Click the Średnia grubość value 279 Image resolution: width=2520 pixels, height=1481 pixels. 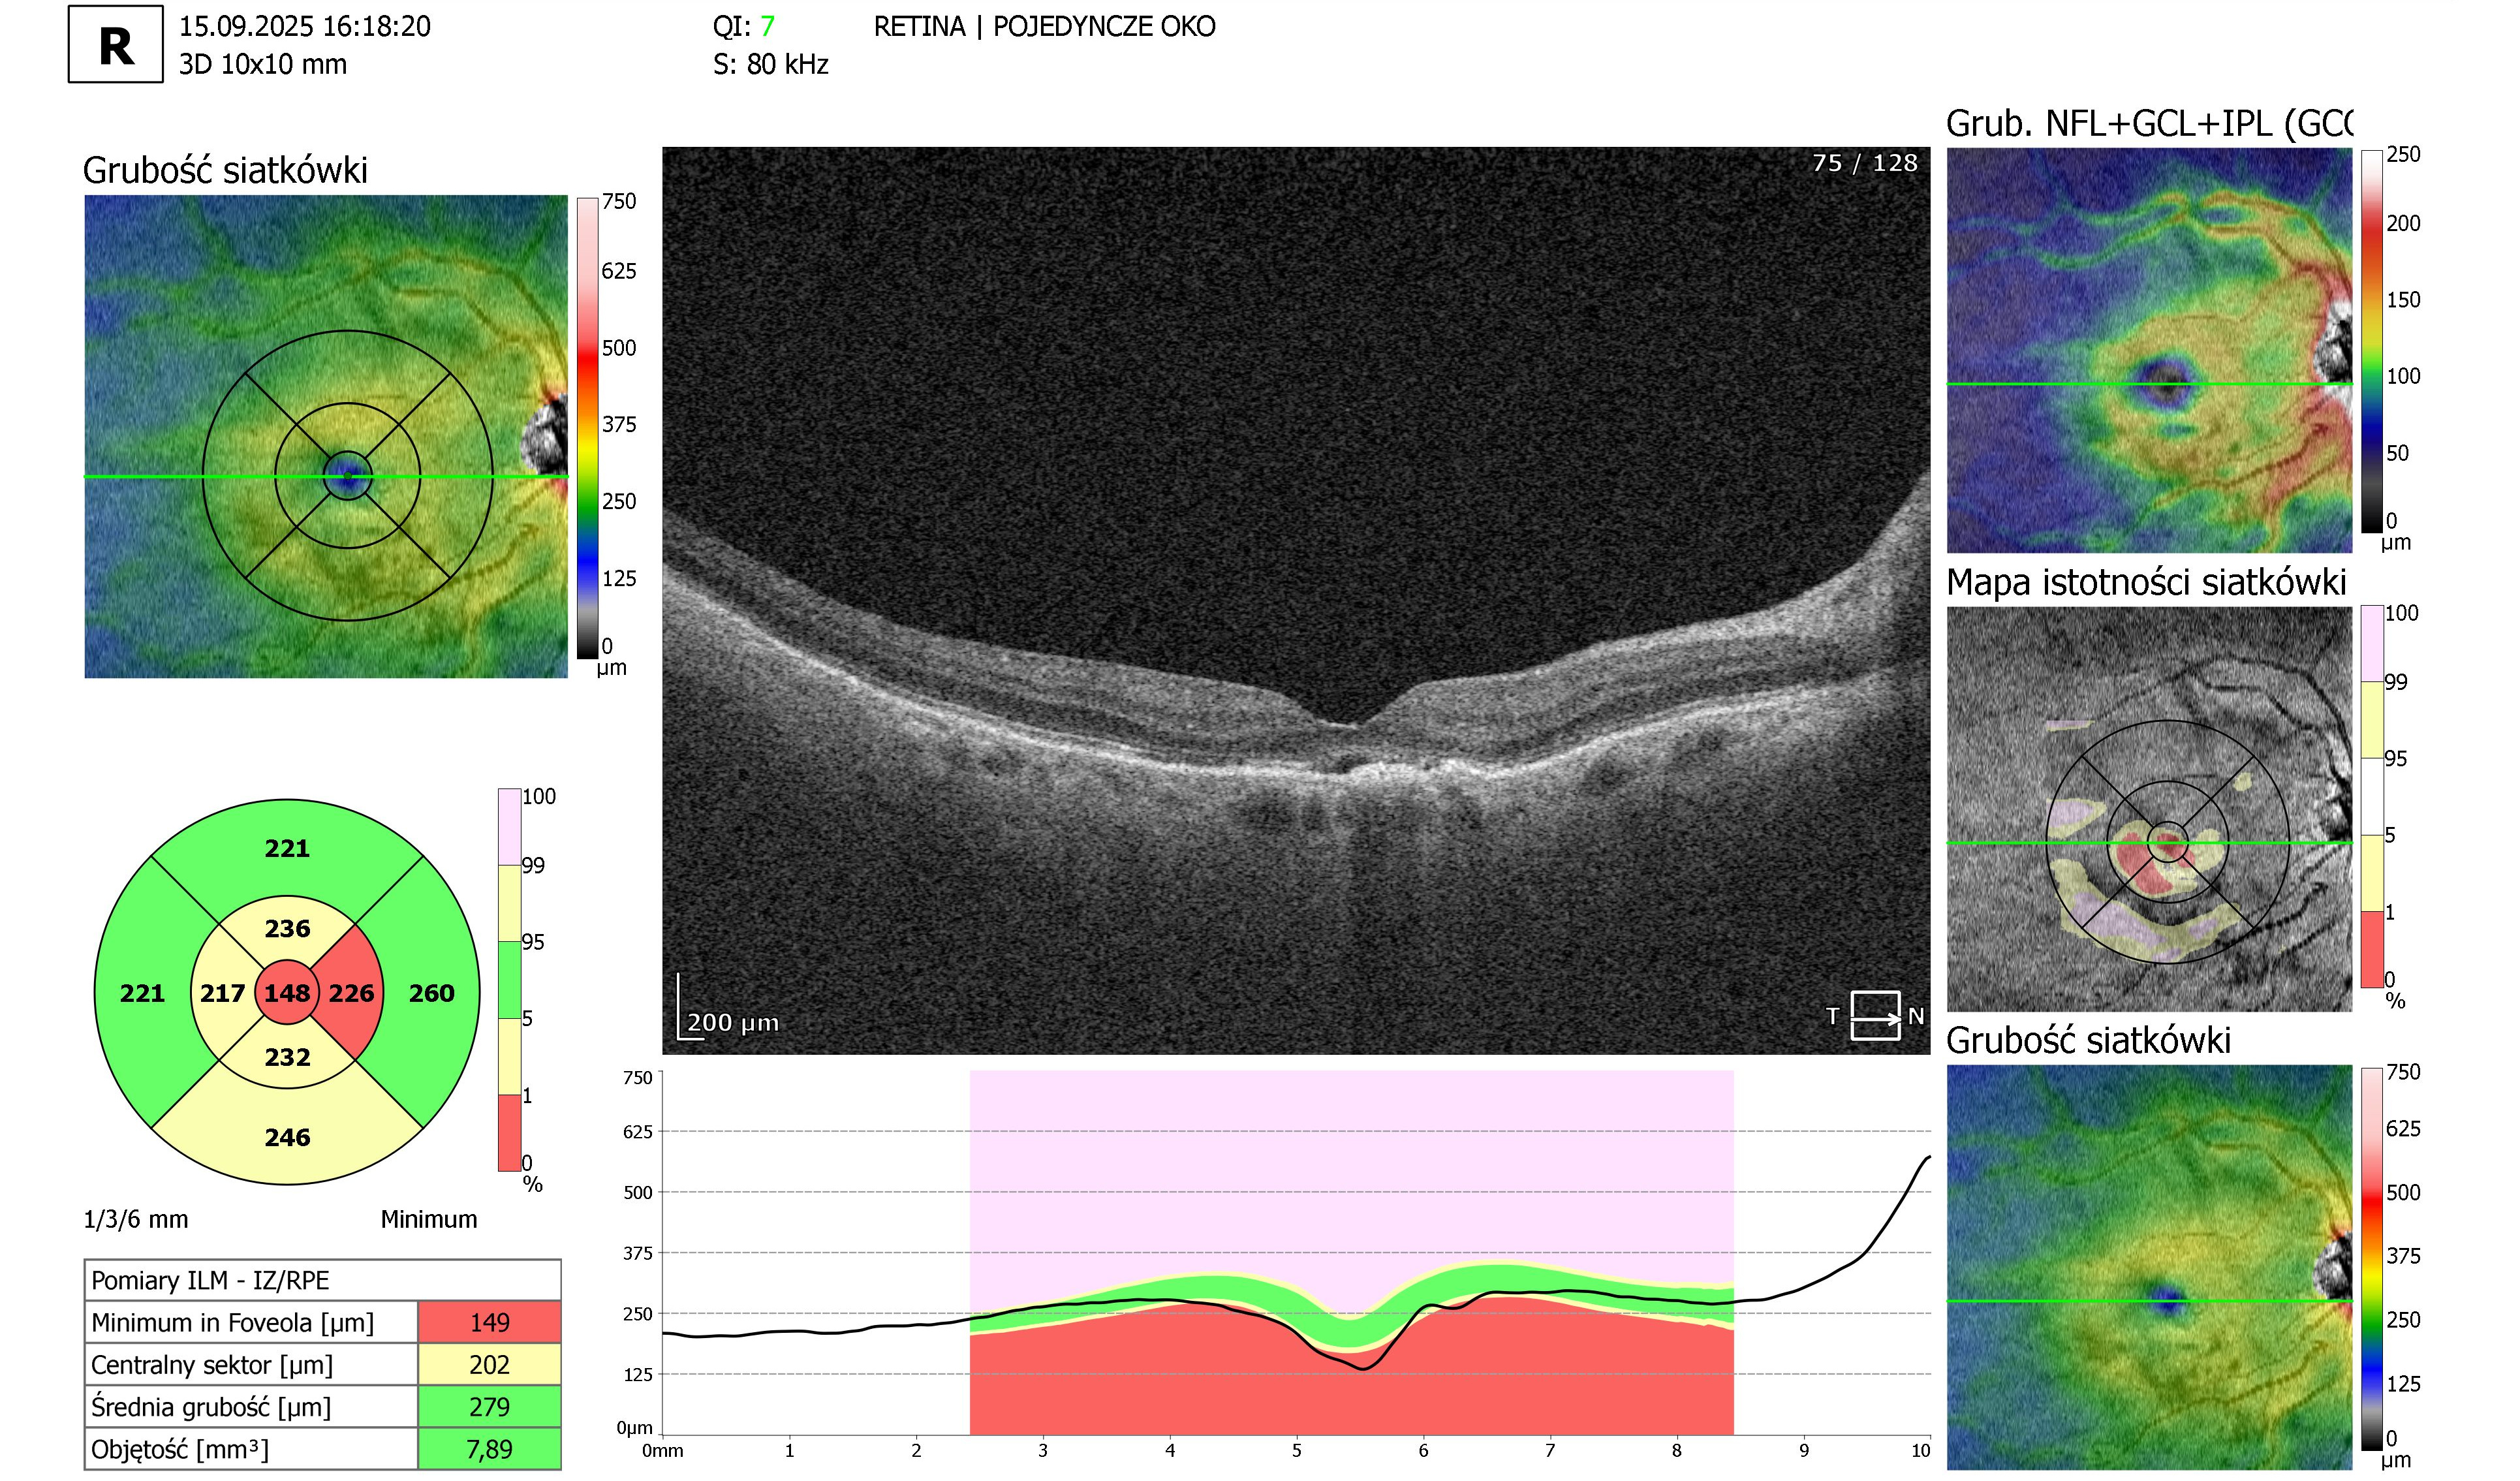click(489, 1406)
